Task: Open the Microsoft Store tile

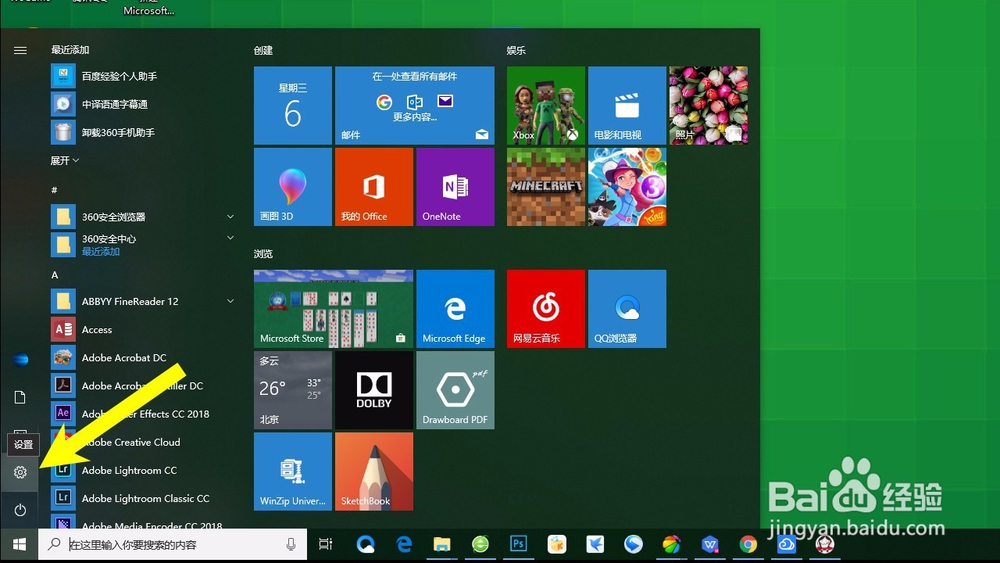Action: pos(334,309)
